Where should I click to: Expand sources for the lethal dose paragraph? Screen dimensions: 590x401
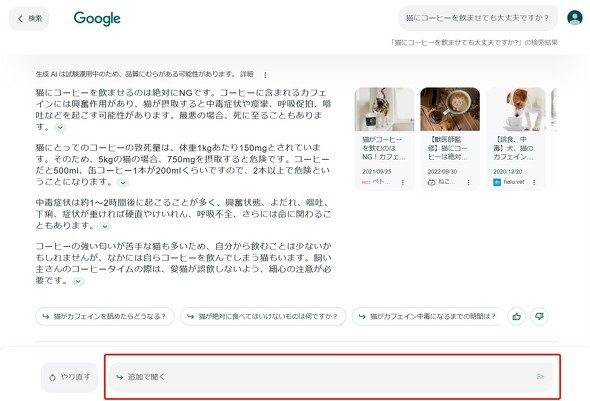[x=123, y=182]
